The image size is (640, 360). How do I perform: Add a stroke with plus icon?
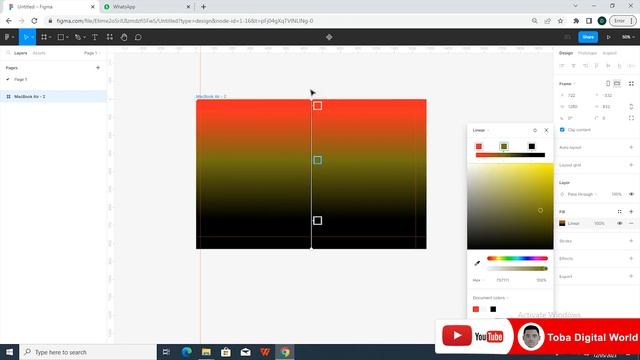coord(631,241)
